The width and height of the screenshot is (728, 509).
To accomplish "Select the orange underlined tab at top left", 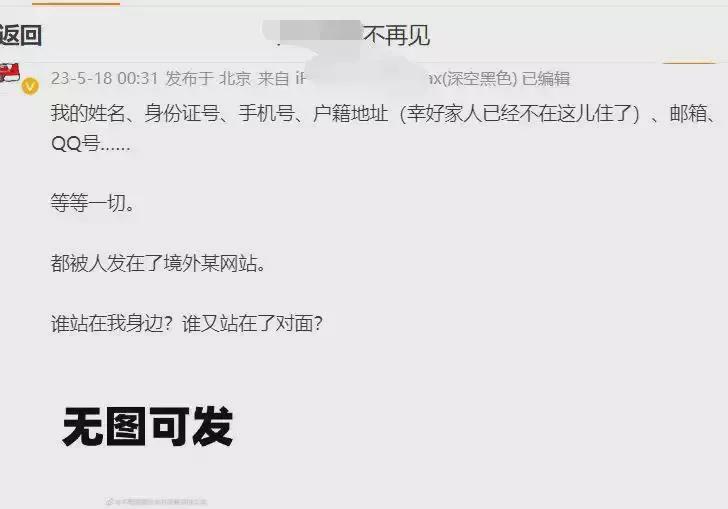I will pos(76,3).
